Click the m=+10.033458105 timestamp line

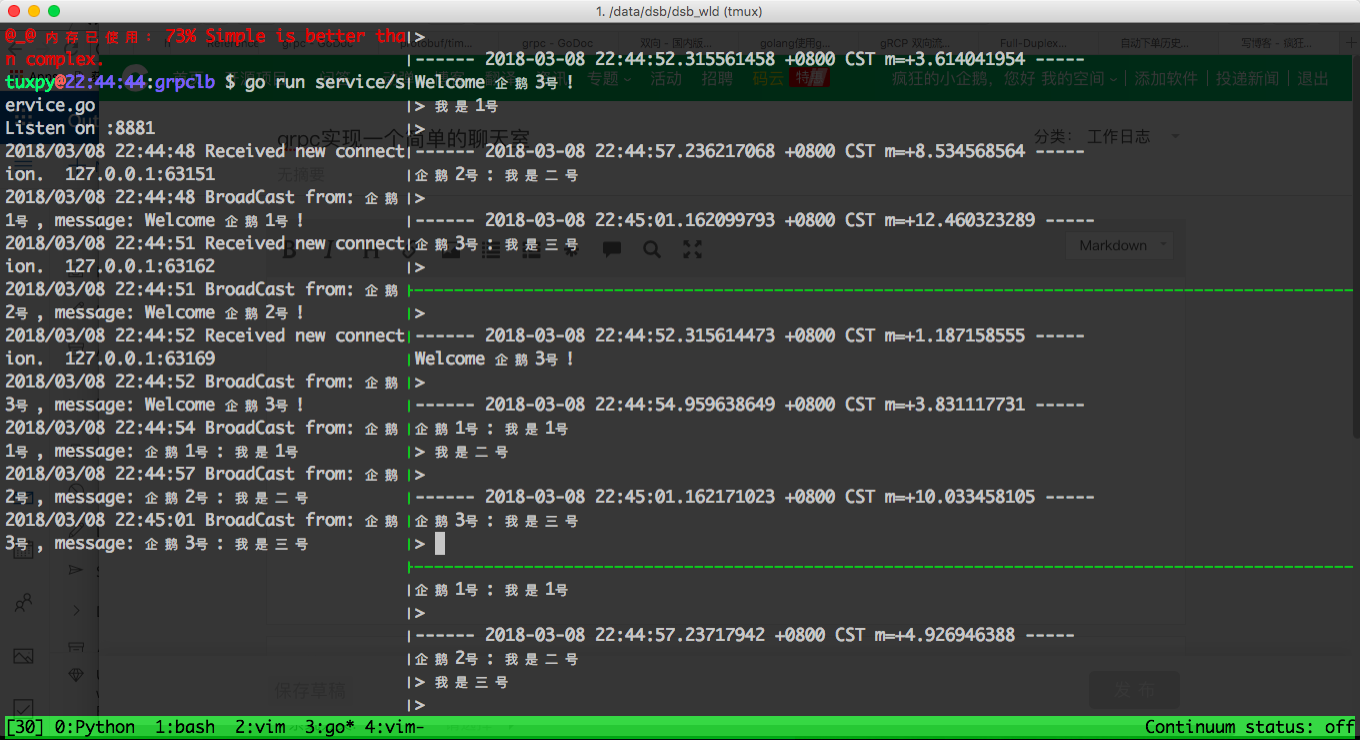754,497
